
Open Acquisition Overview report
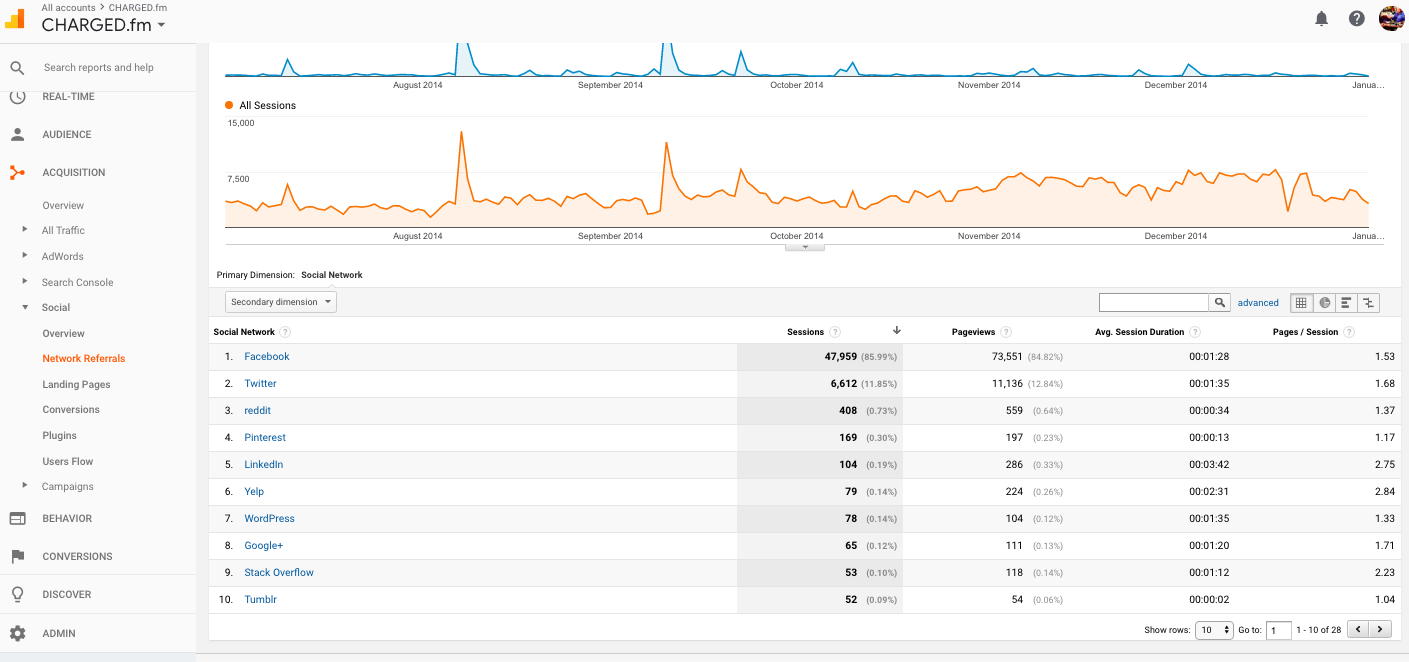[x=63, y=205]
